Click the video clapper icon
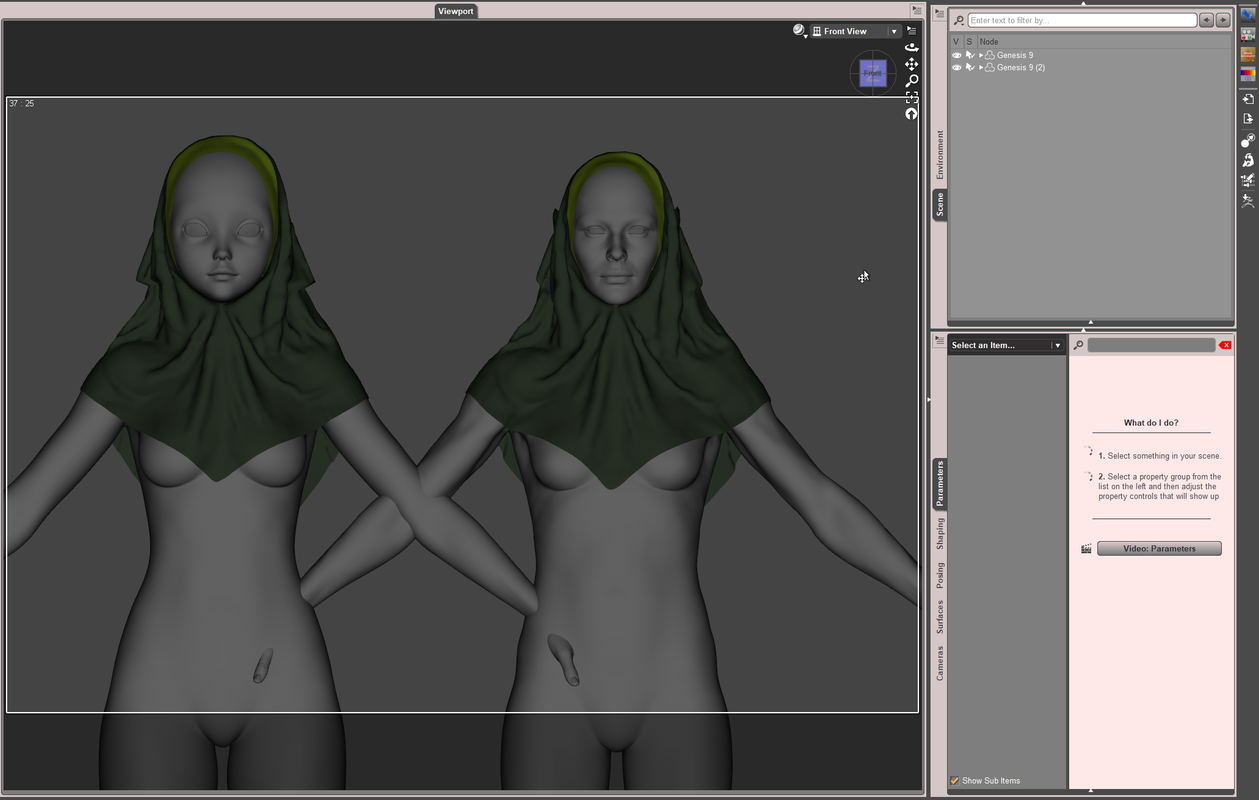1259x800 pixels. [1086, 548]
